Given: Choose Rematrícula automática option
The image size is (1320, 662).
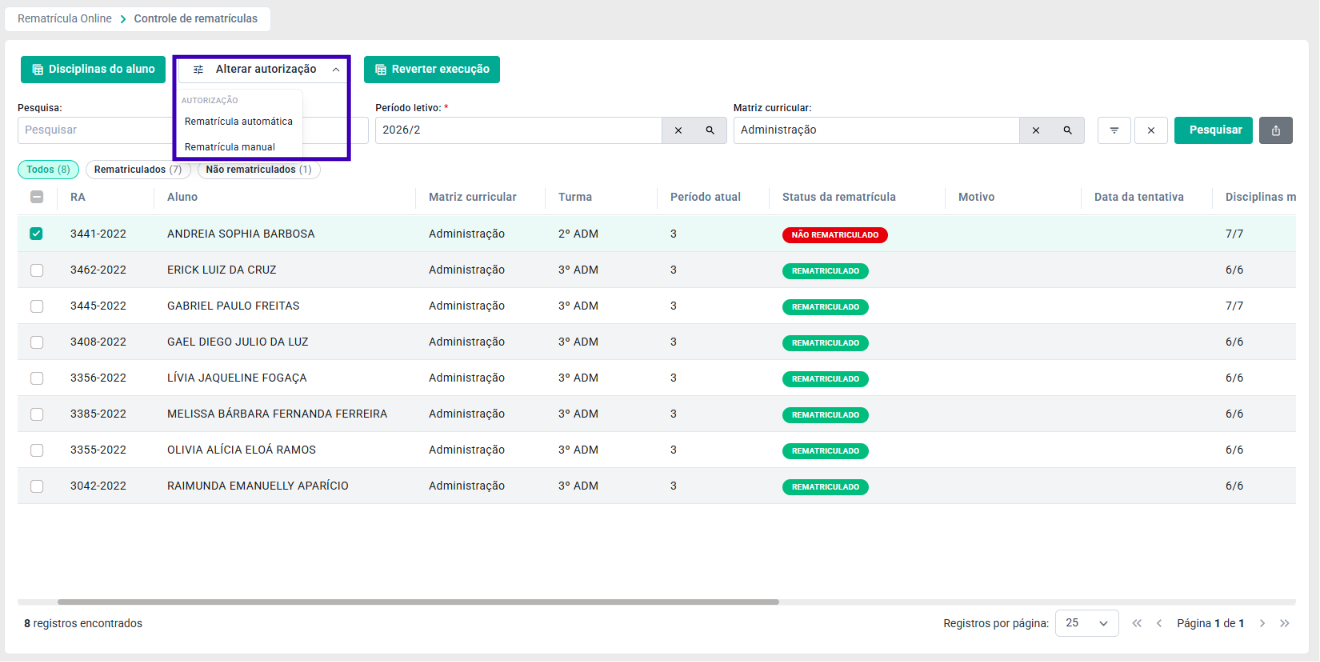Looking at the screenshot, I should pos(239,122).
